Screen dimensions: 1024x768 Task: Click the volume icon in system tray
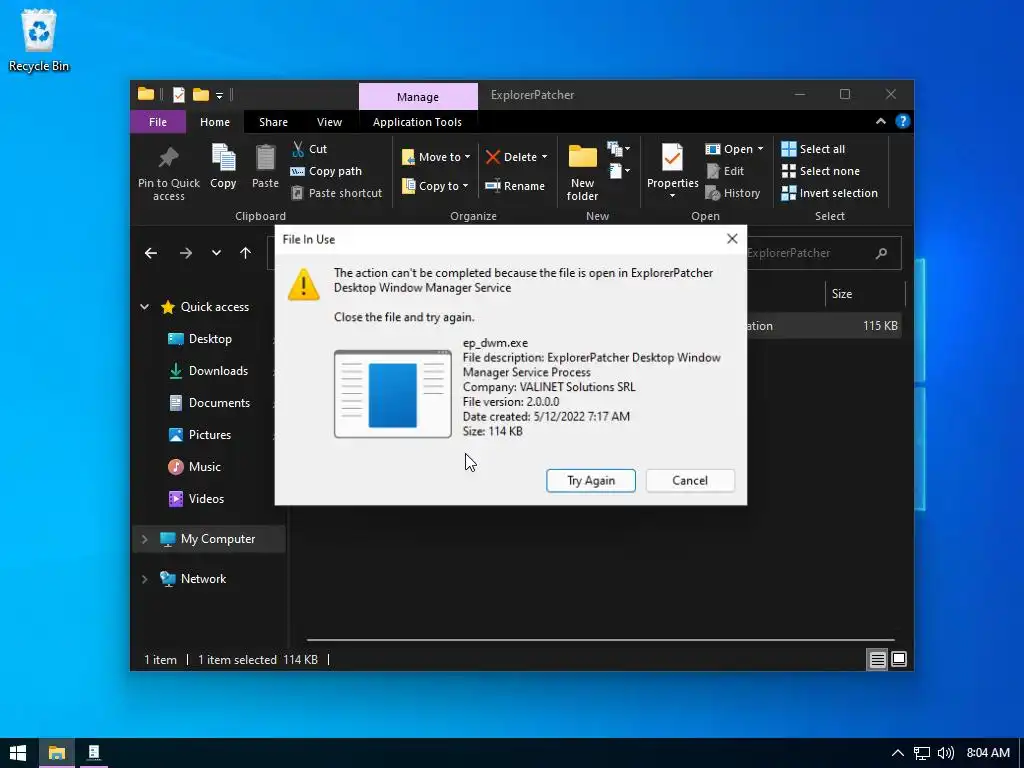tap(945, 753)
